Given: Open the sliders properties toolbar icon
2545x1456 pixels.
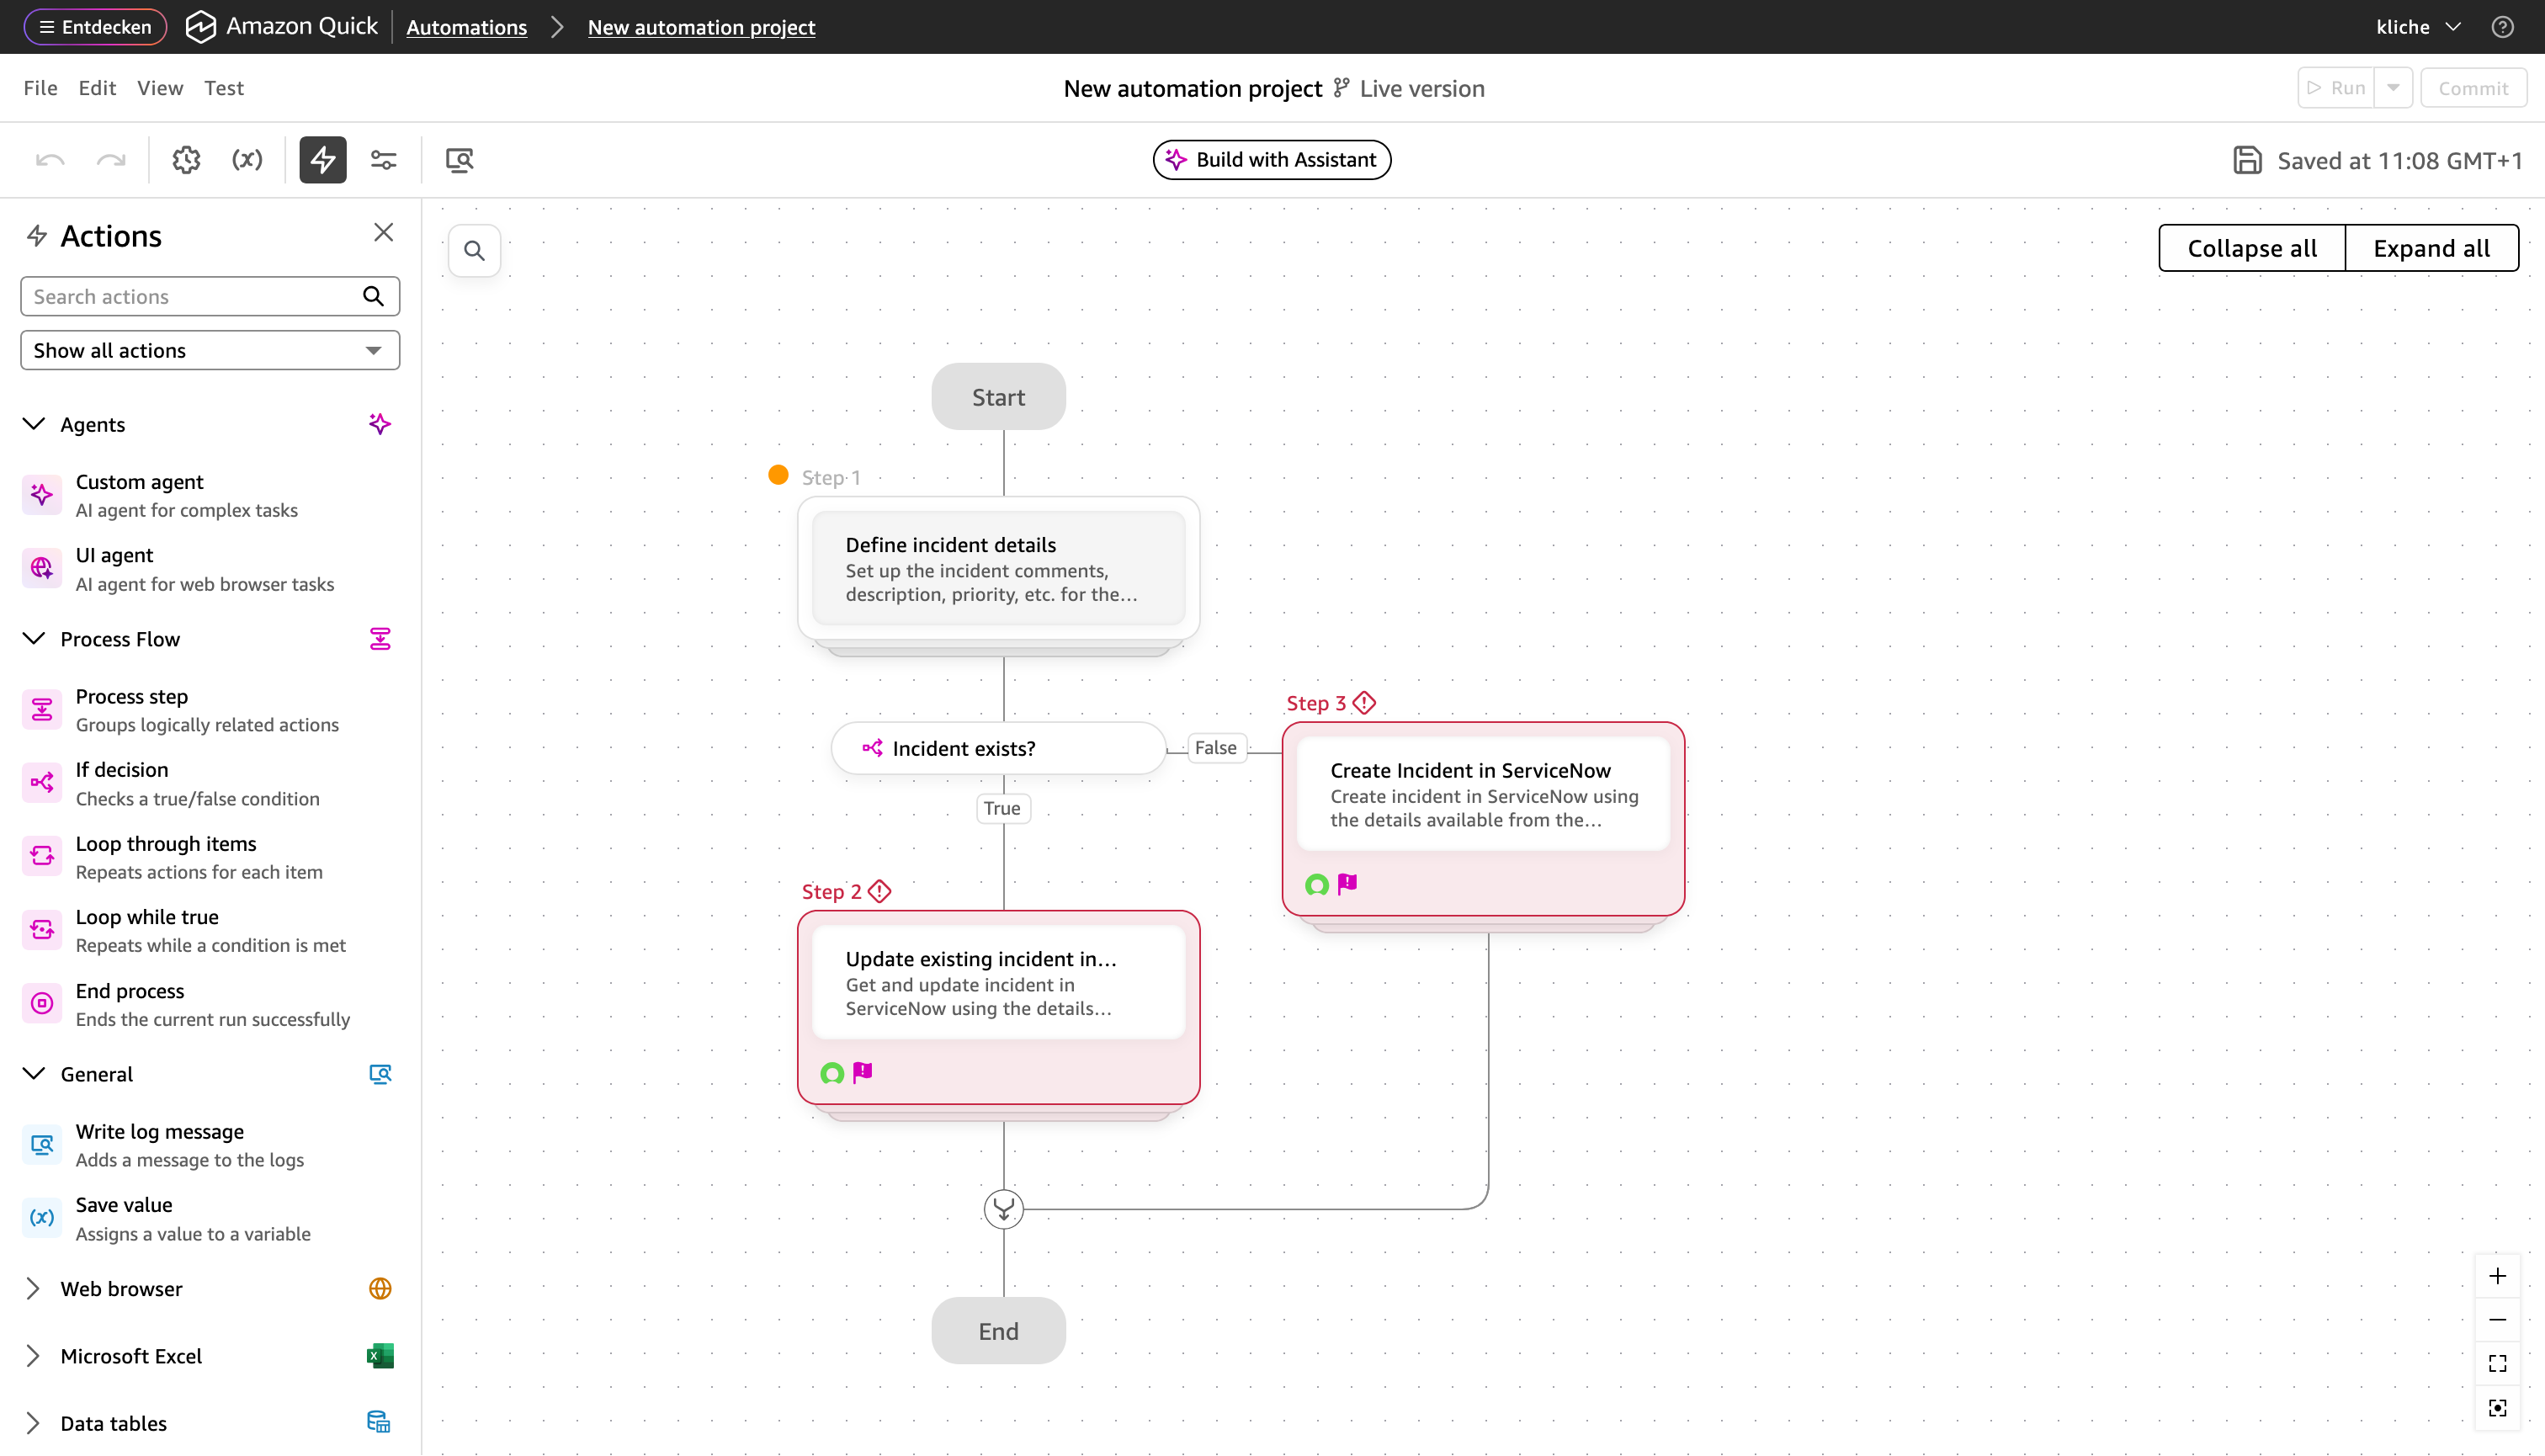Looking at the screenshot, I should [x=383, y=160].
